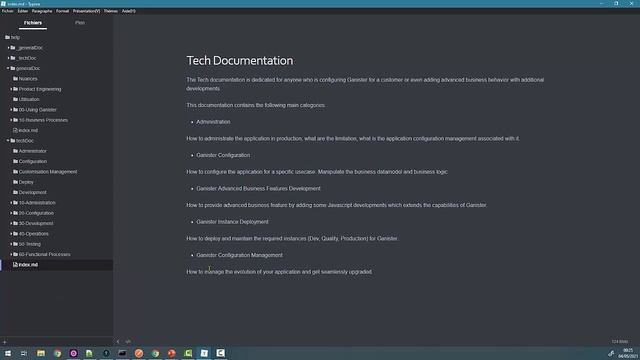Expand the 50-Testing folder arrow
Screen dimensions: 640x360
pyautogui.click(x=11, y=244)
